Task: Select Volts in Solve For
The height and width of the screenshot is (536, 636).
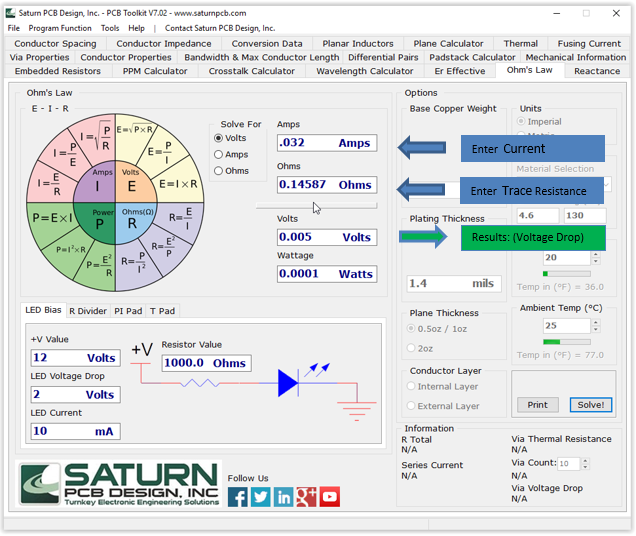Action: pyautogui.click(x=230, y=138)
